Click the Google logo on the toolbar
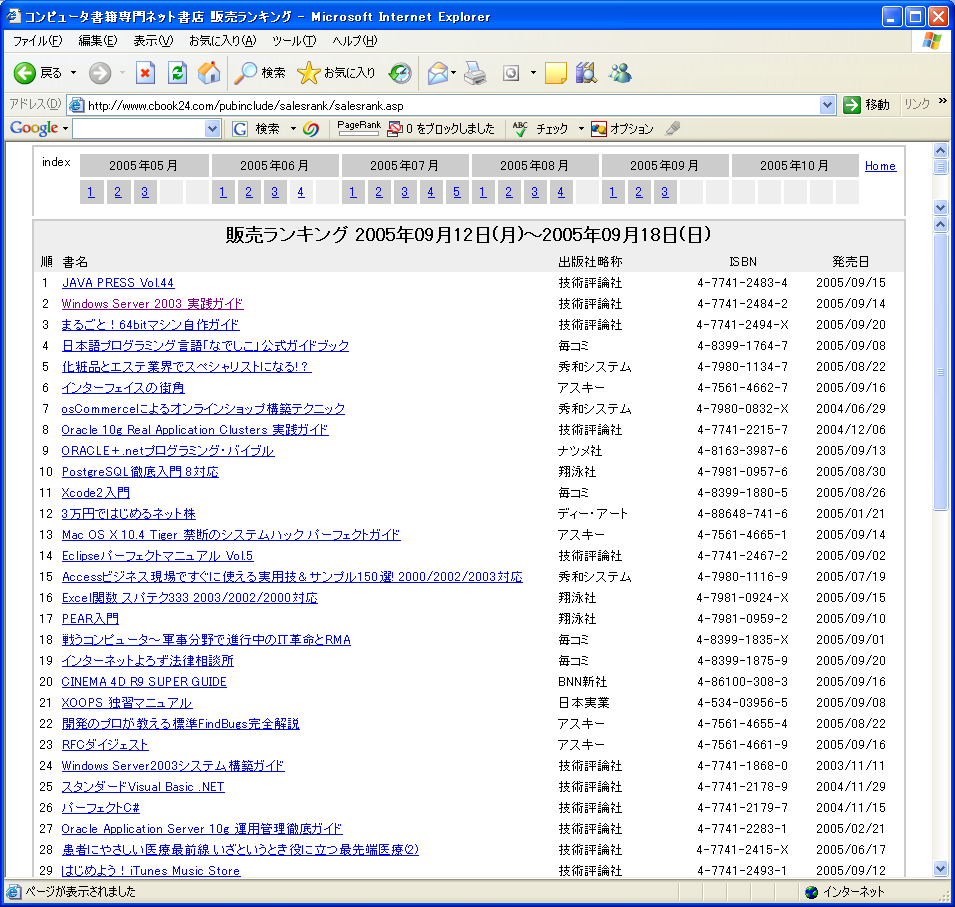Viewport: 955px width, 907px height. click(x=34, y=129)
